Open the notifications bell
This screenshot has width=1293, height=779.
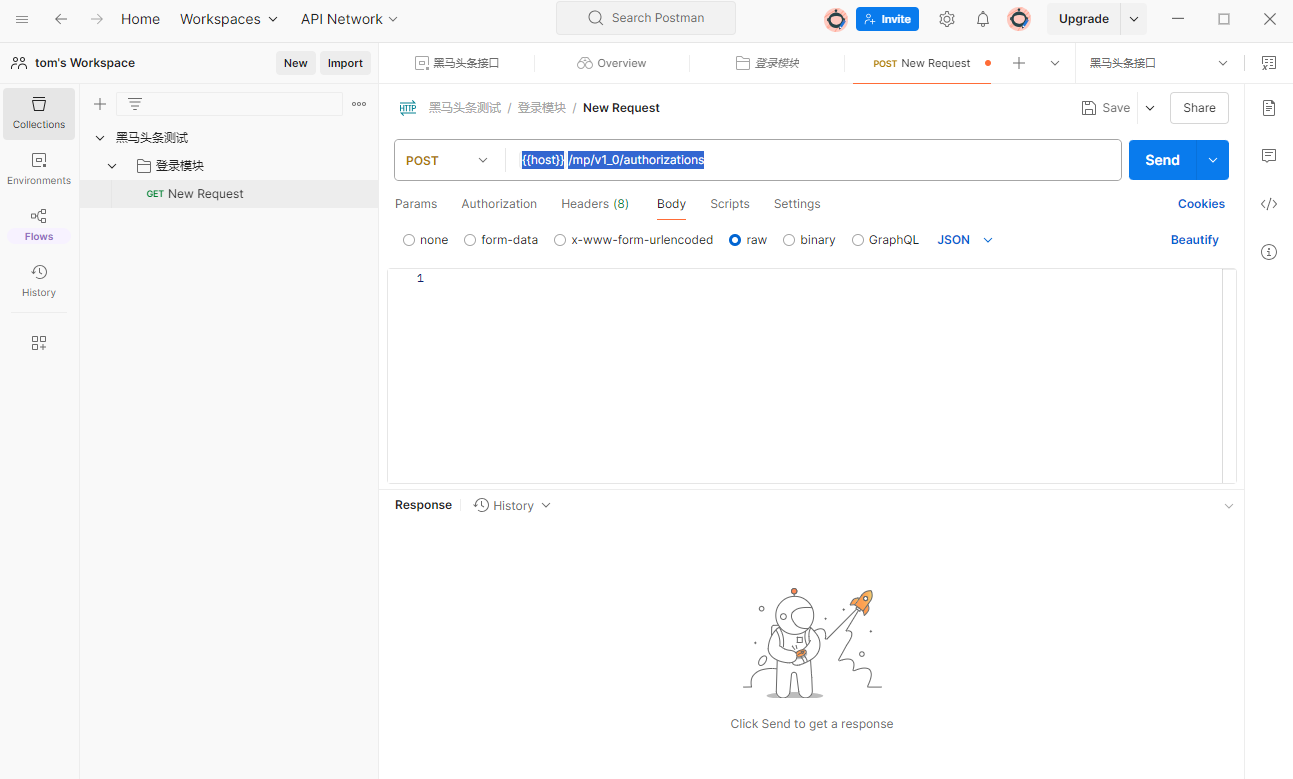coord(983,19)
